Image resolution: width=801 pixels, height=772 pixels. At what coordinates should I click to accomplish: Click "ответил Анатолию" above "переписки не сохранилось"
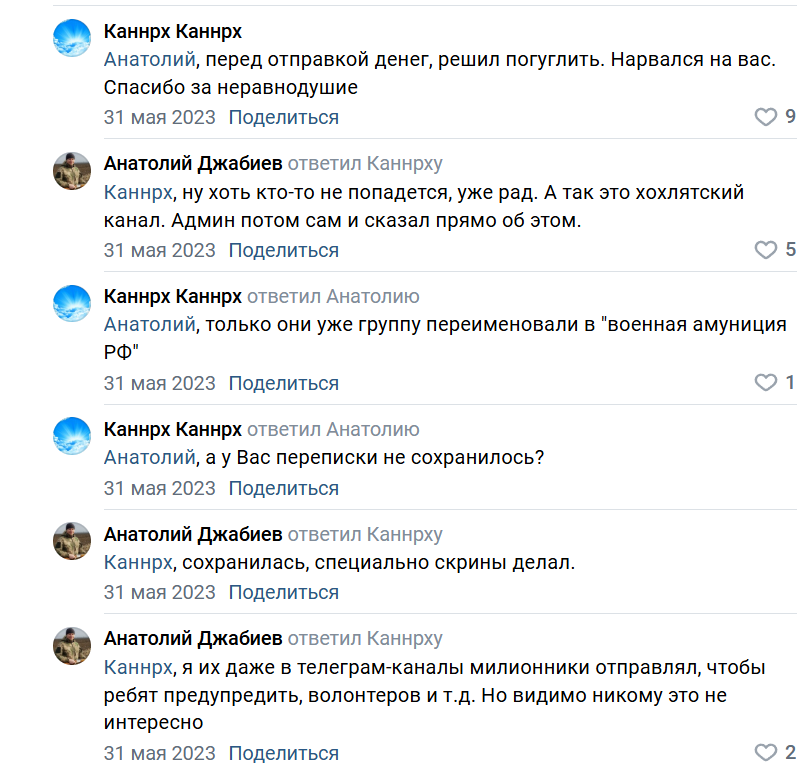[x=333, y=430]
